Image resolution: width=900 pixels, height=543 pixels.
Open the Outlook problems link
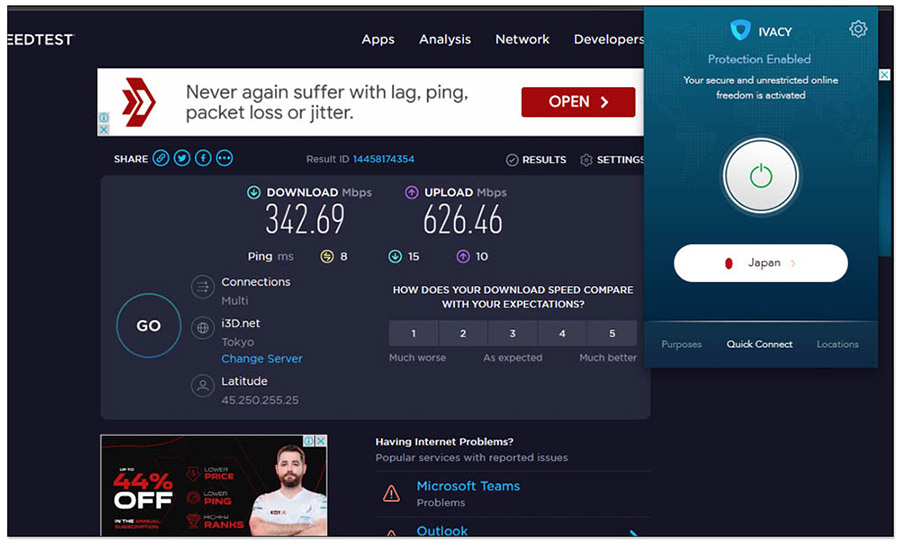tap(442, 531)
